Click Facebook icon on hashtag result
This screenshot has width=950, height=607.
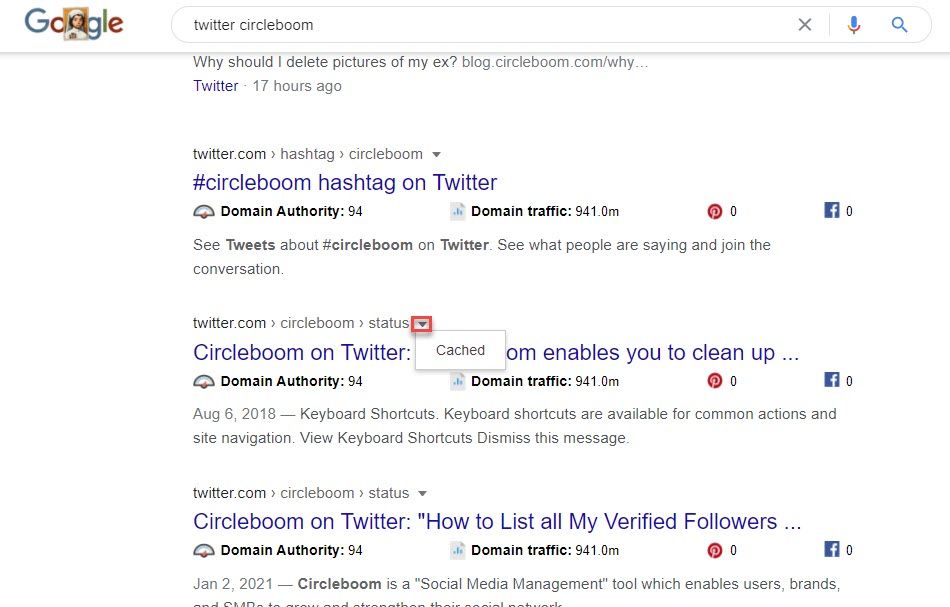pos(831,211)
